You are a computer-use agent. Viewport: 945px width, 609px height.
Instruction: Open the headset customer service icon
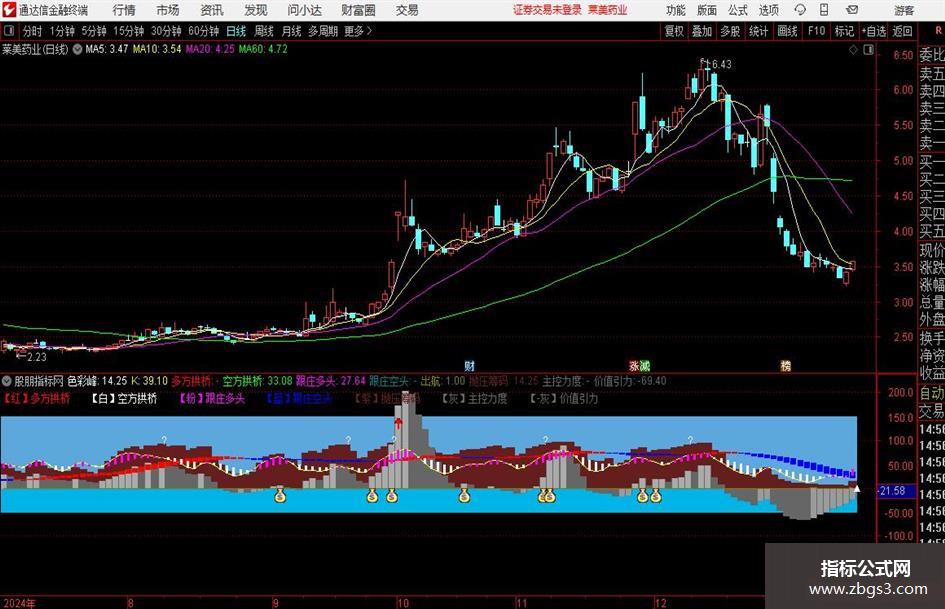800,10
